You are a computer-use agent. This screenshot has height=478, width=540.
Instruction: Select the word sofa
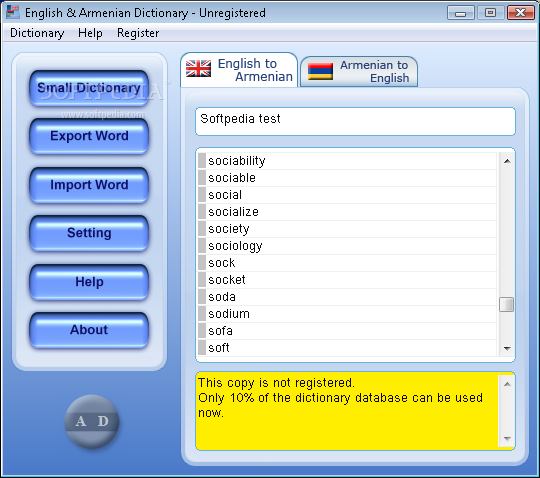coord(347,331)
